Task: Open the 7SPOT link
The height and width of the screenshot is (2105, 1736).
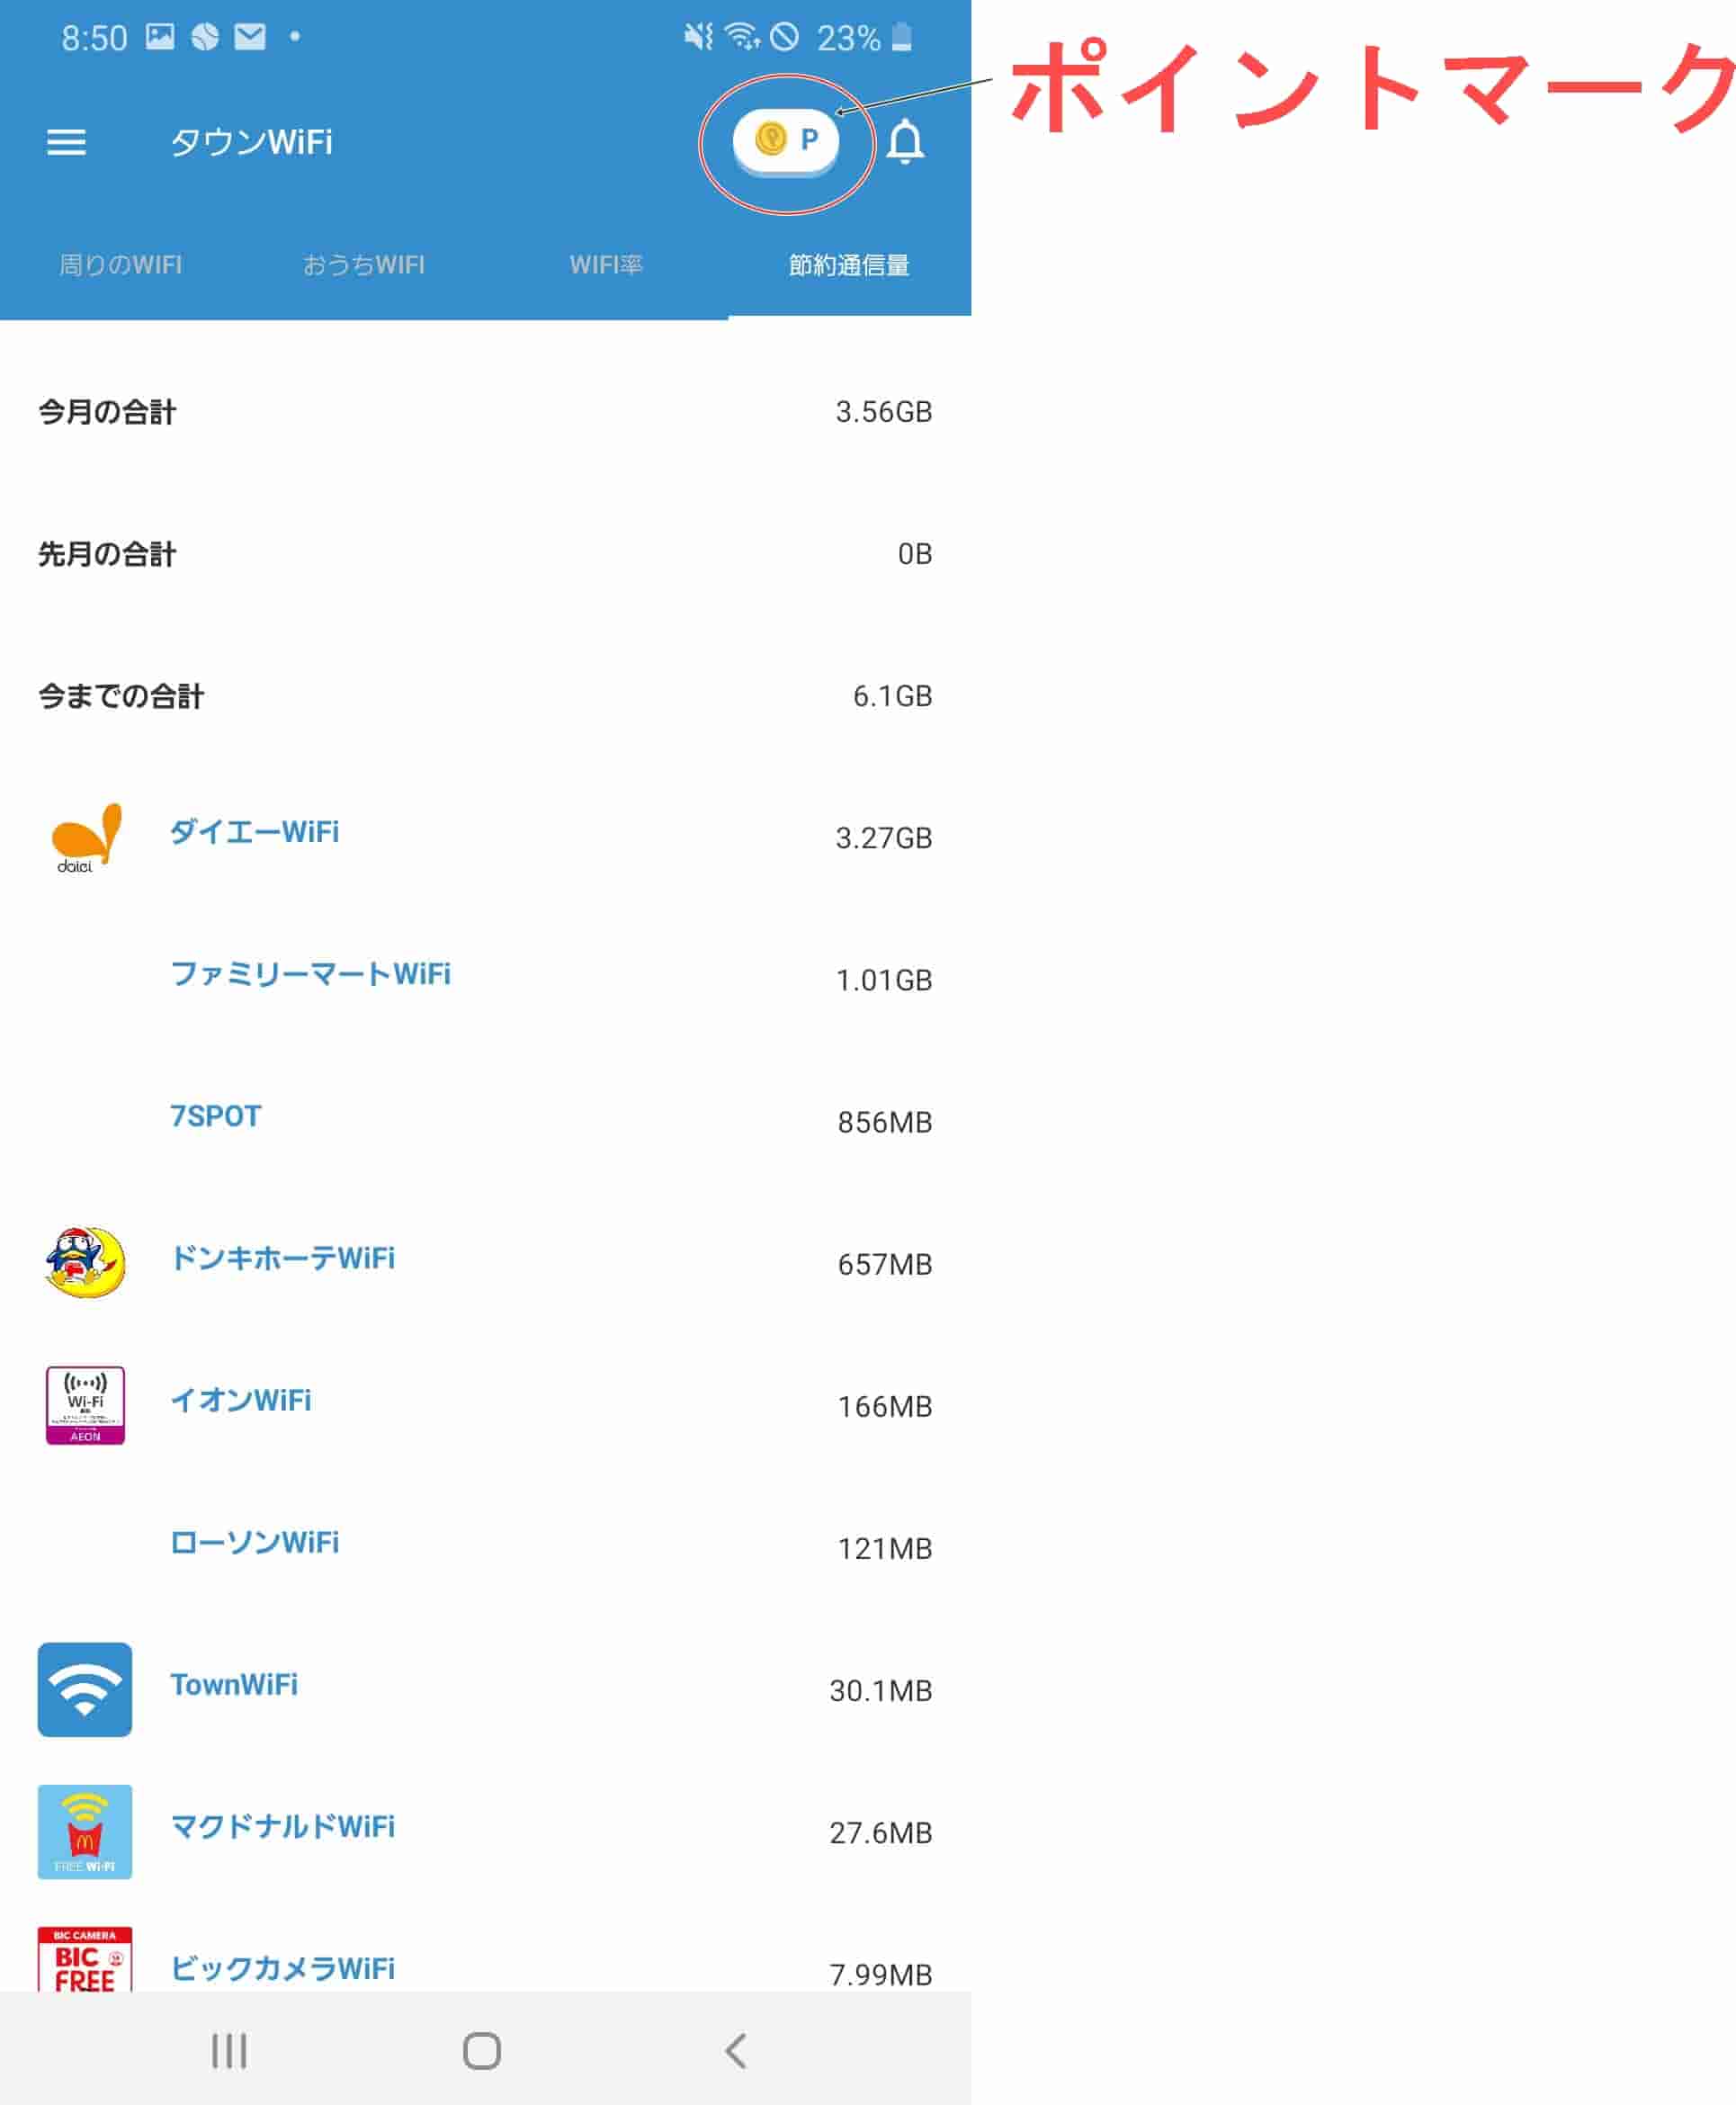Action: (x=215, y=1116)
